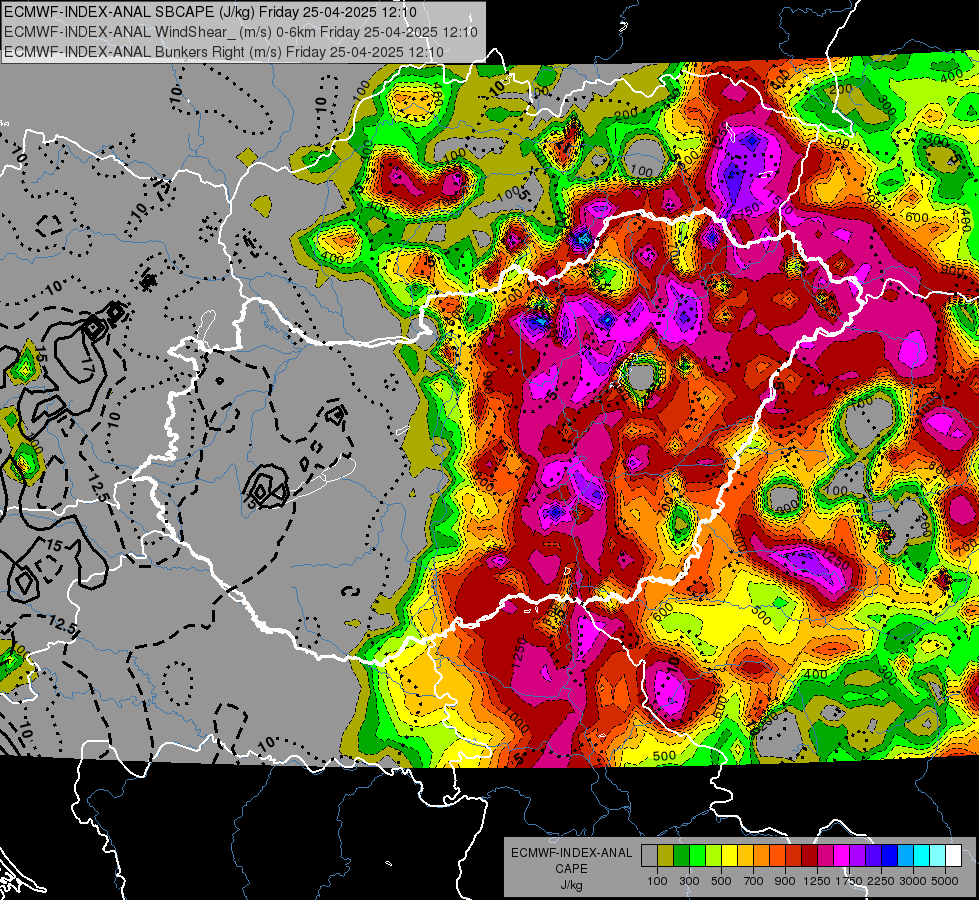Select the cyan legend swatch

921,855
